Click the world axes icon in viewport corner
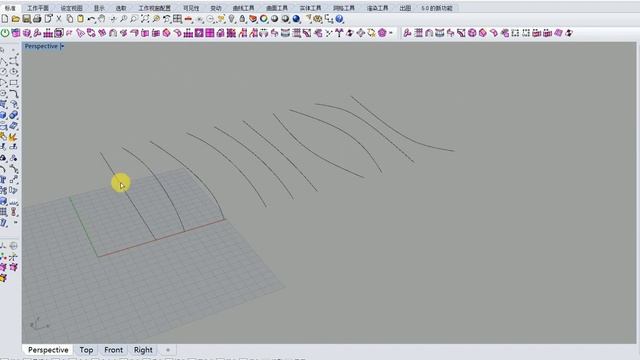 point(39,323)
